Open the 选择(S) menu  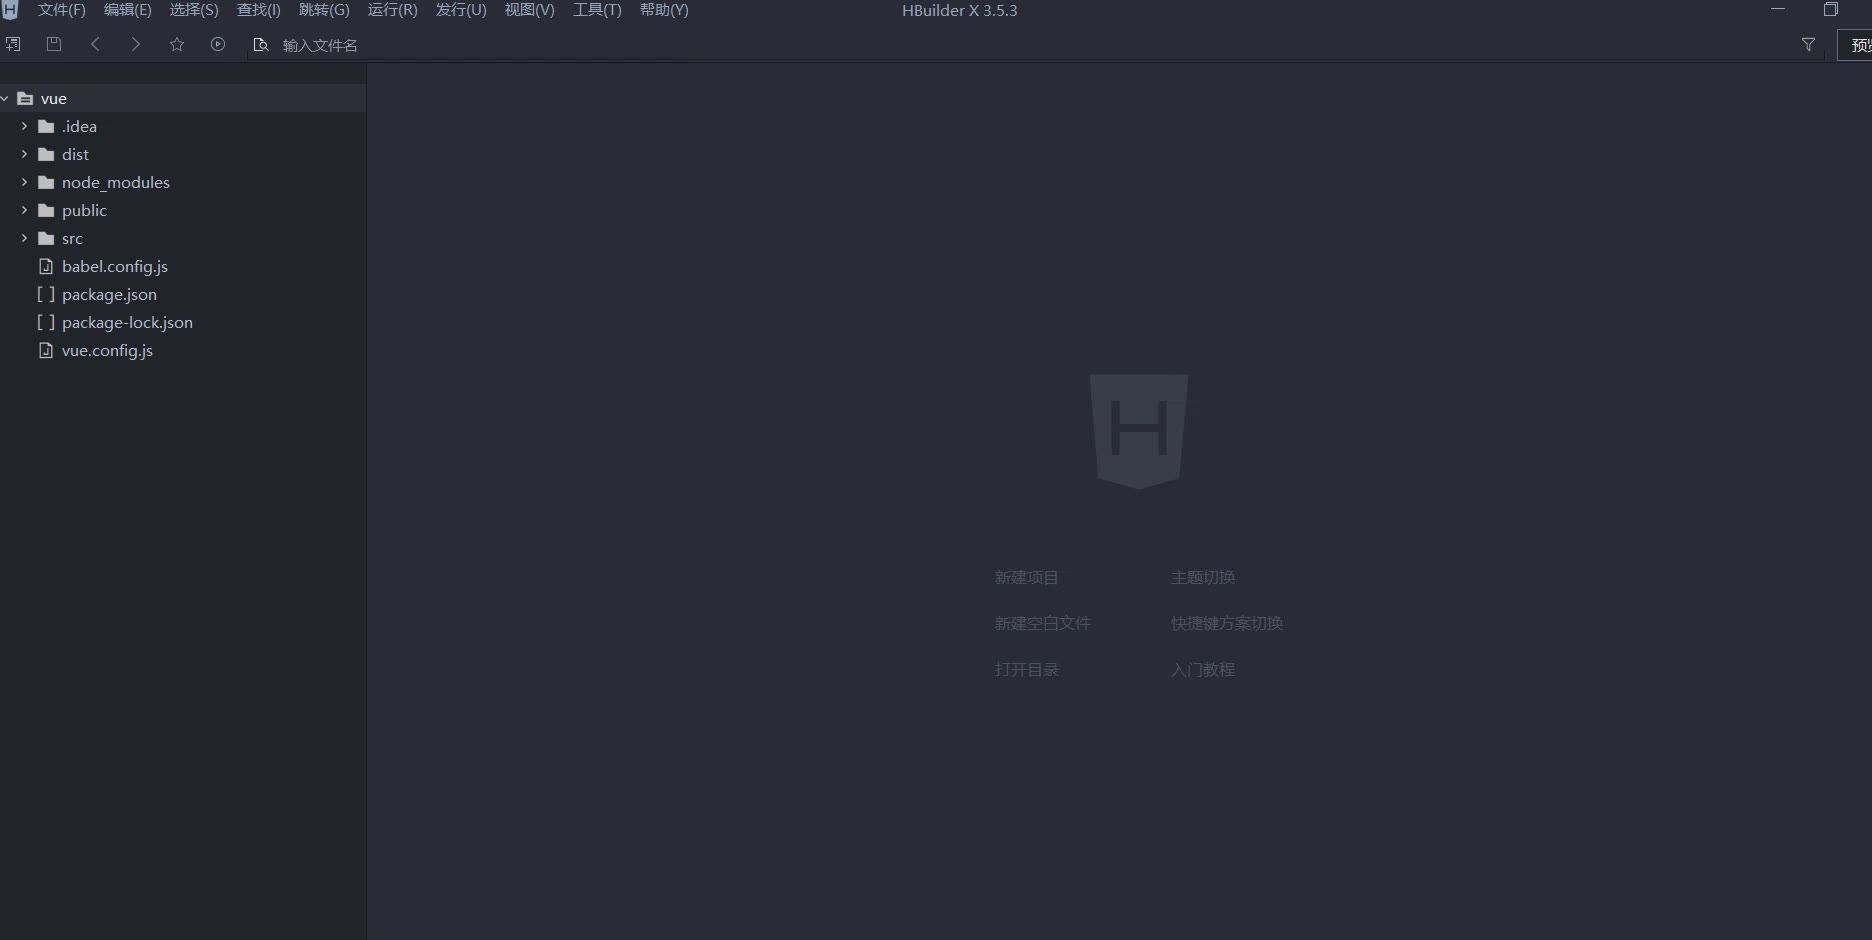(194, 10)
